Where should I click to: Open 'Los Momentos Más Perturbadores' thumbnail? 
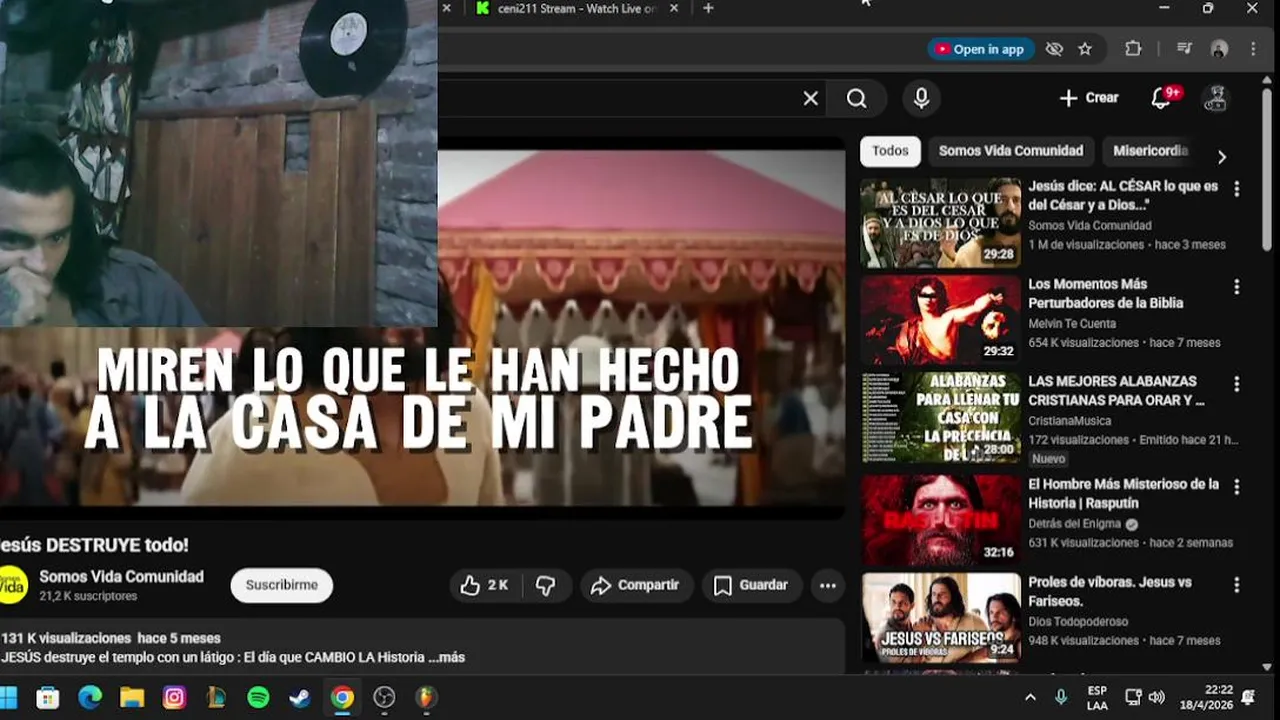(941, 321)
